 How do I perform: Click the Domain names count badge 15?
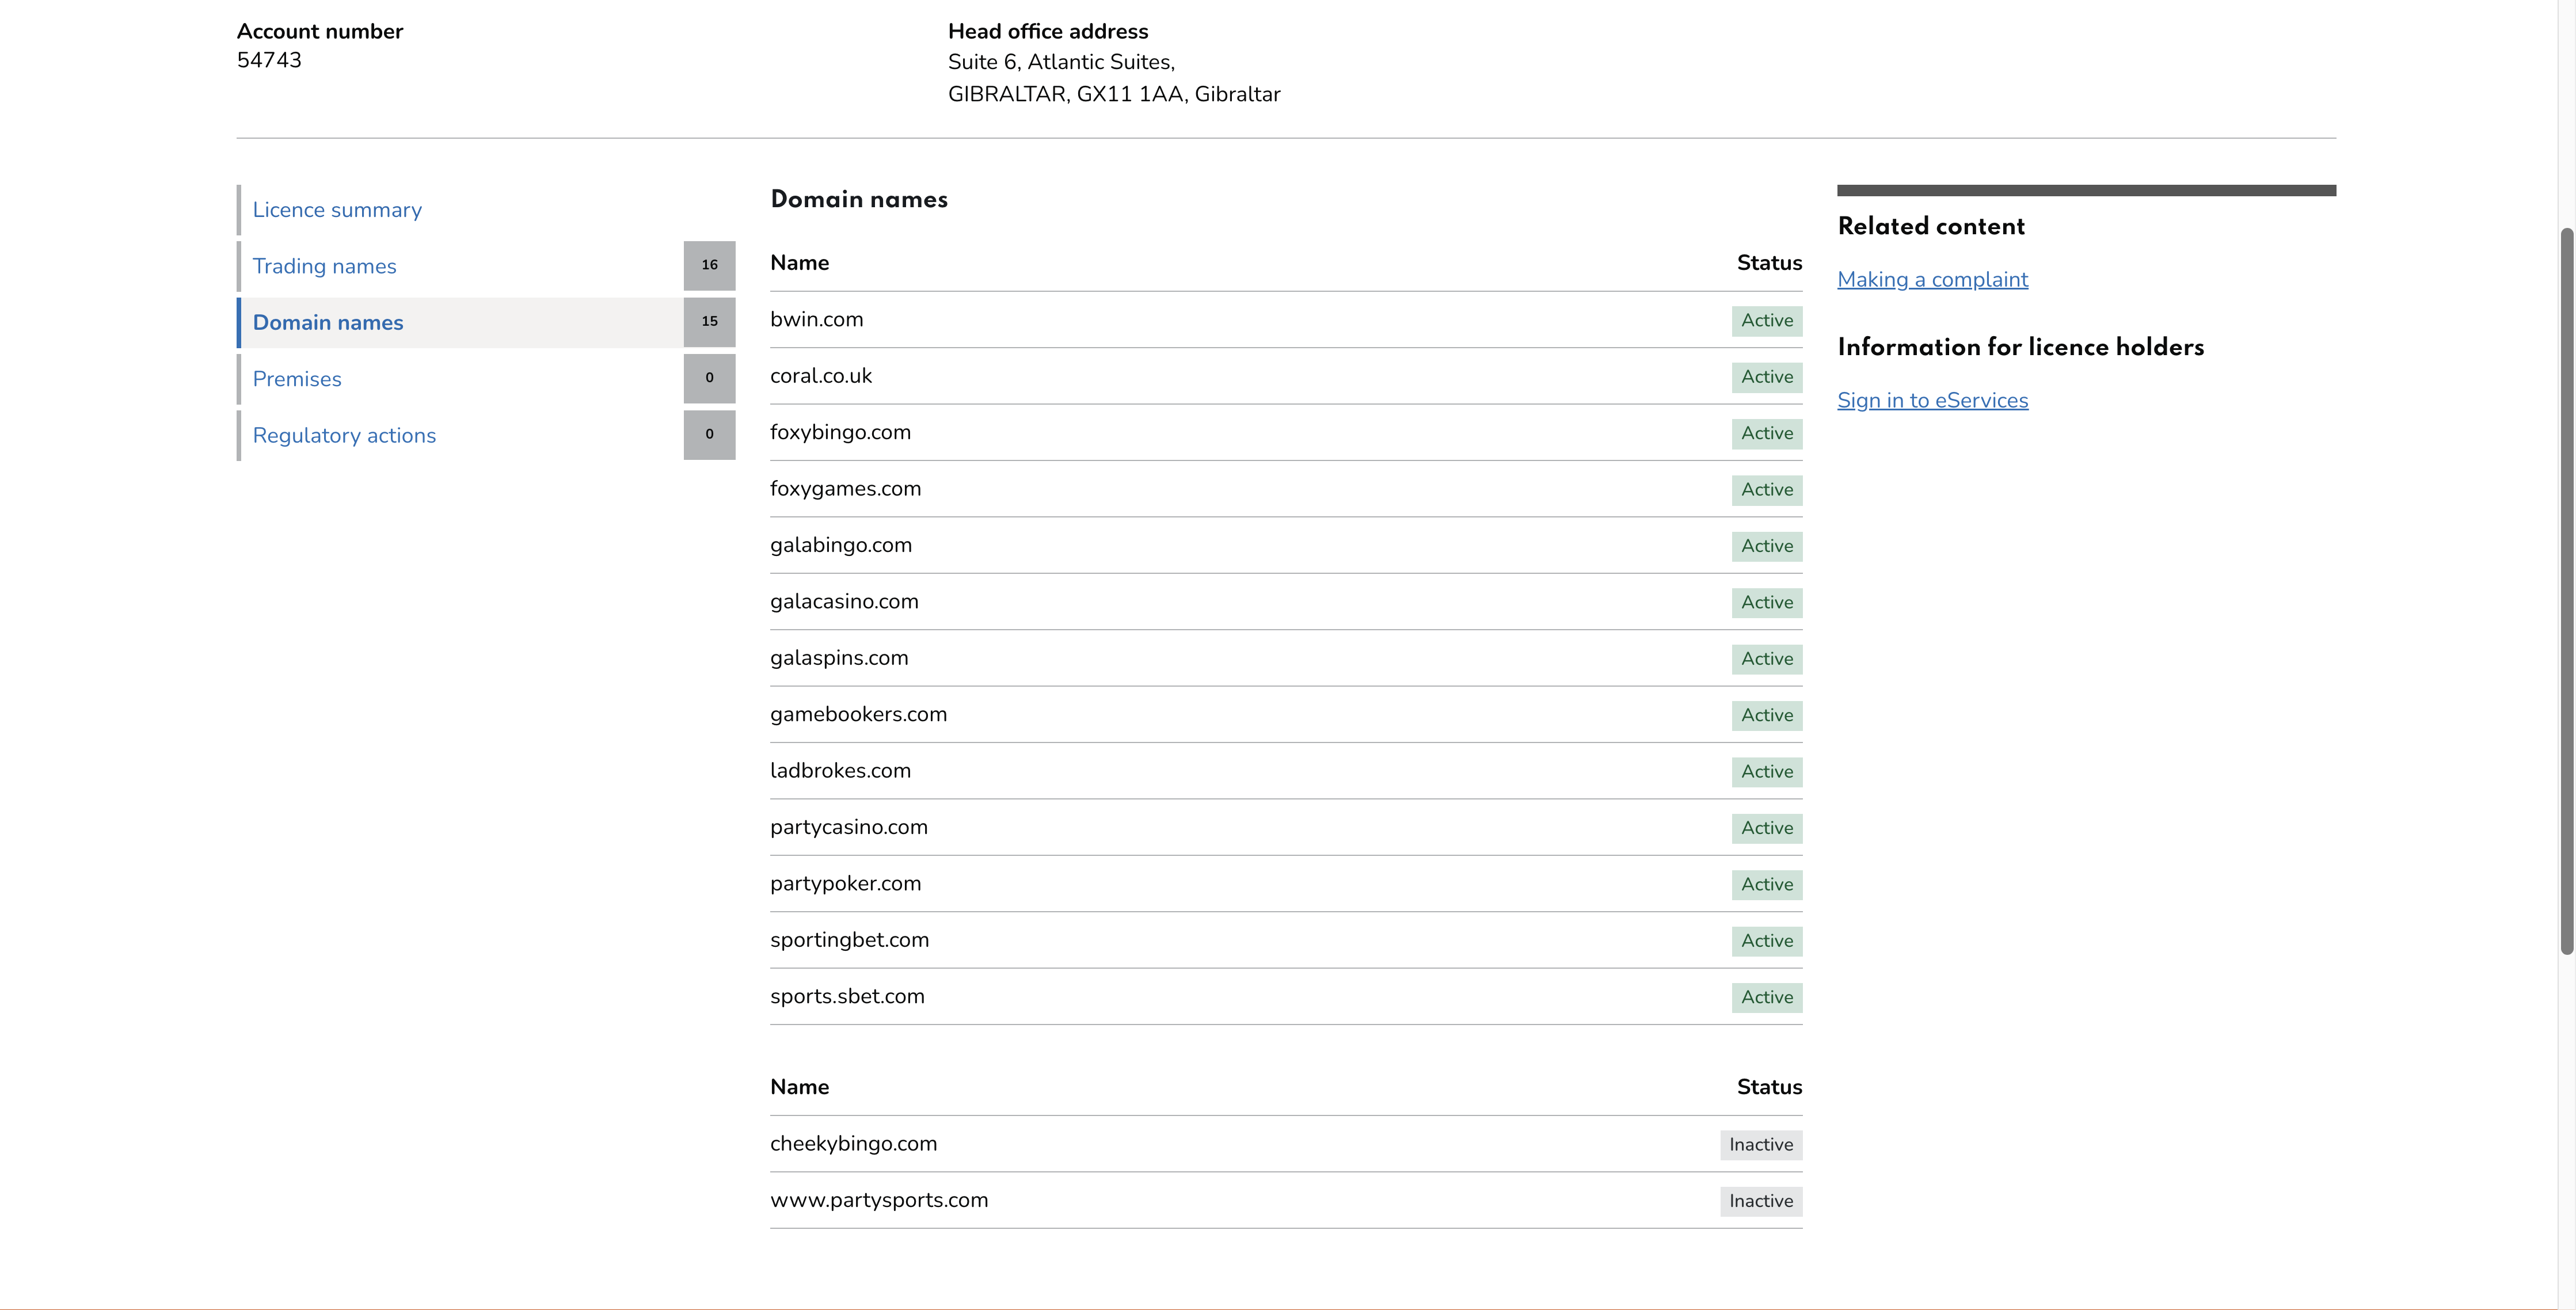[x=710, y=322]
